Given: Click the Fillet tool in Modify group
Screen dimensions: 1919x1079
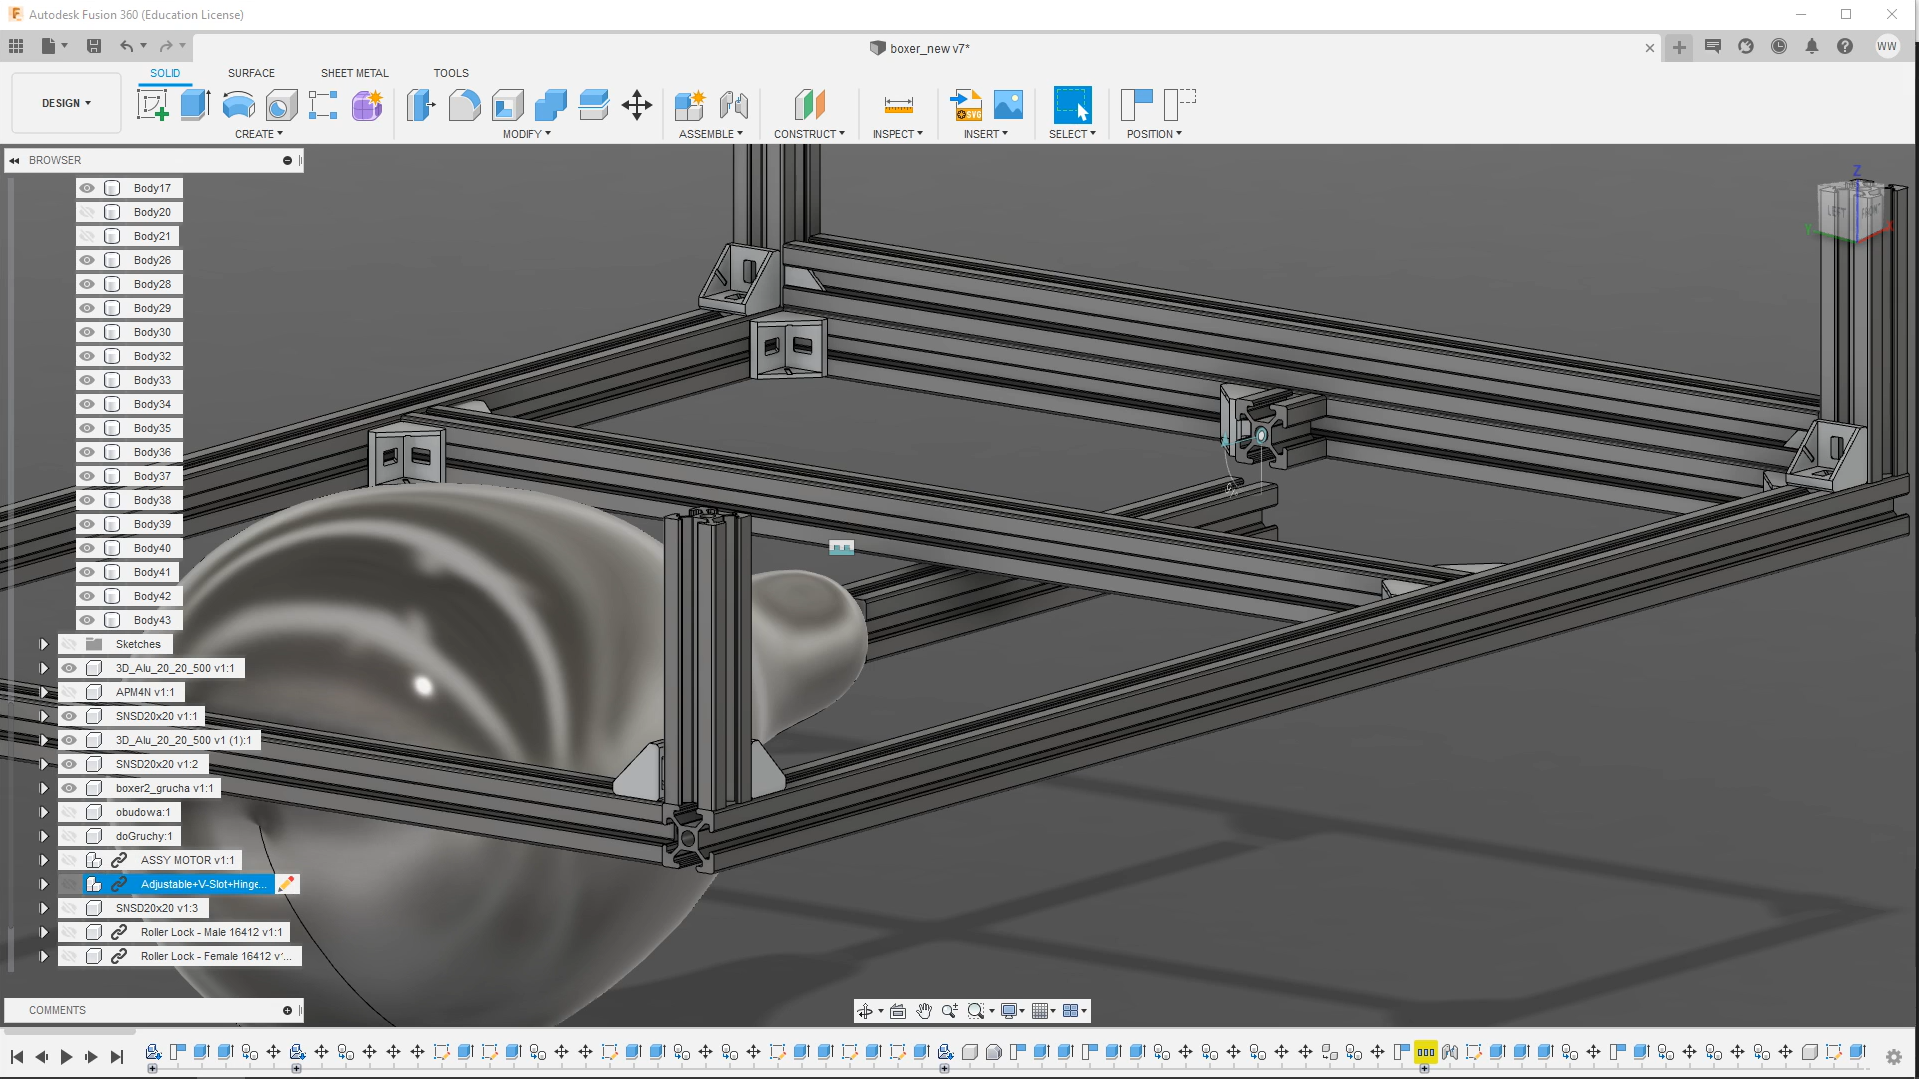Looking at the screenshot, I should [464, 105].
